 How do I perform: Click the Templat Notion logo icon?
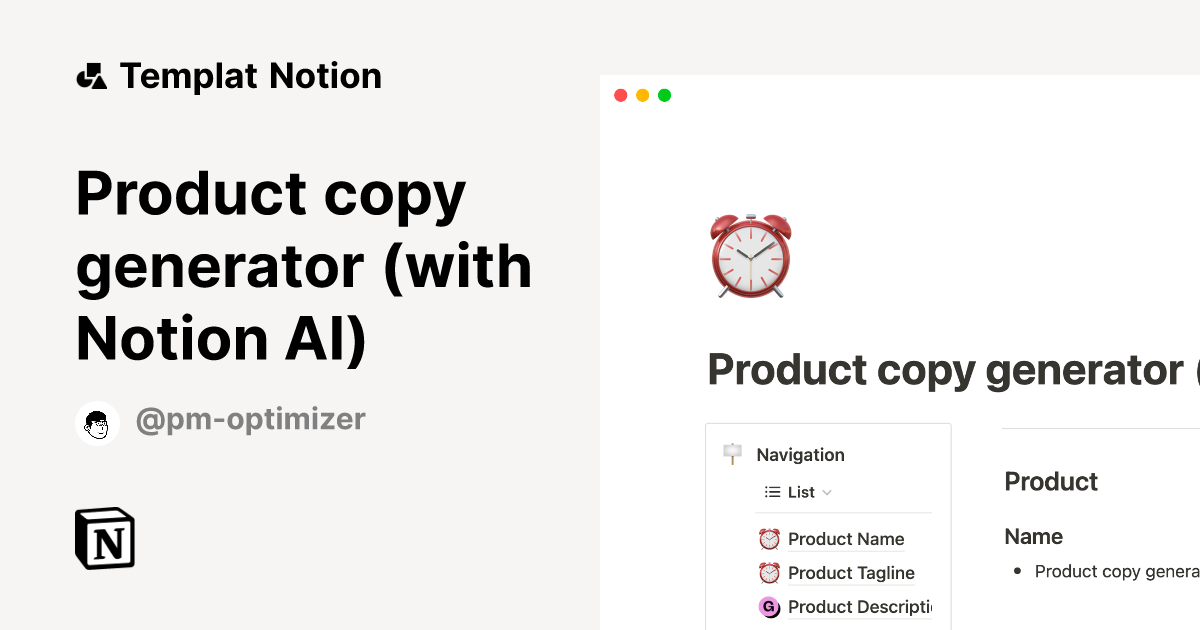coord(92,74)
